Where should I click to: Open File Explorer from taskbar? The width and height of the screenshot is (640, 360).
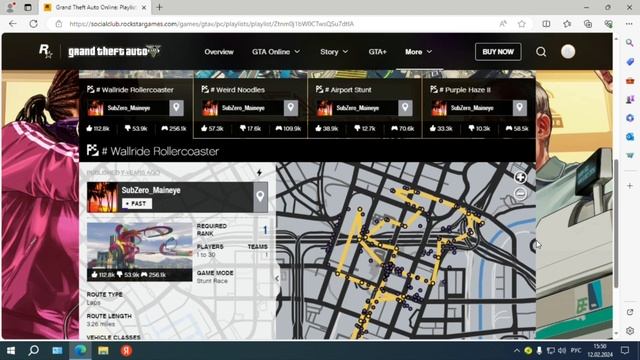pyautogui.click(x=103, y=351)
